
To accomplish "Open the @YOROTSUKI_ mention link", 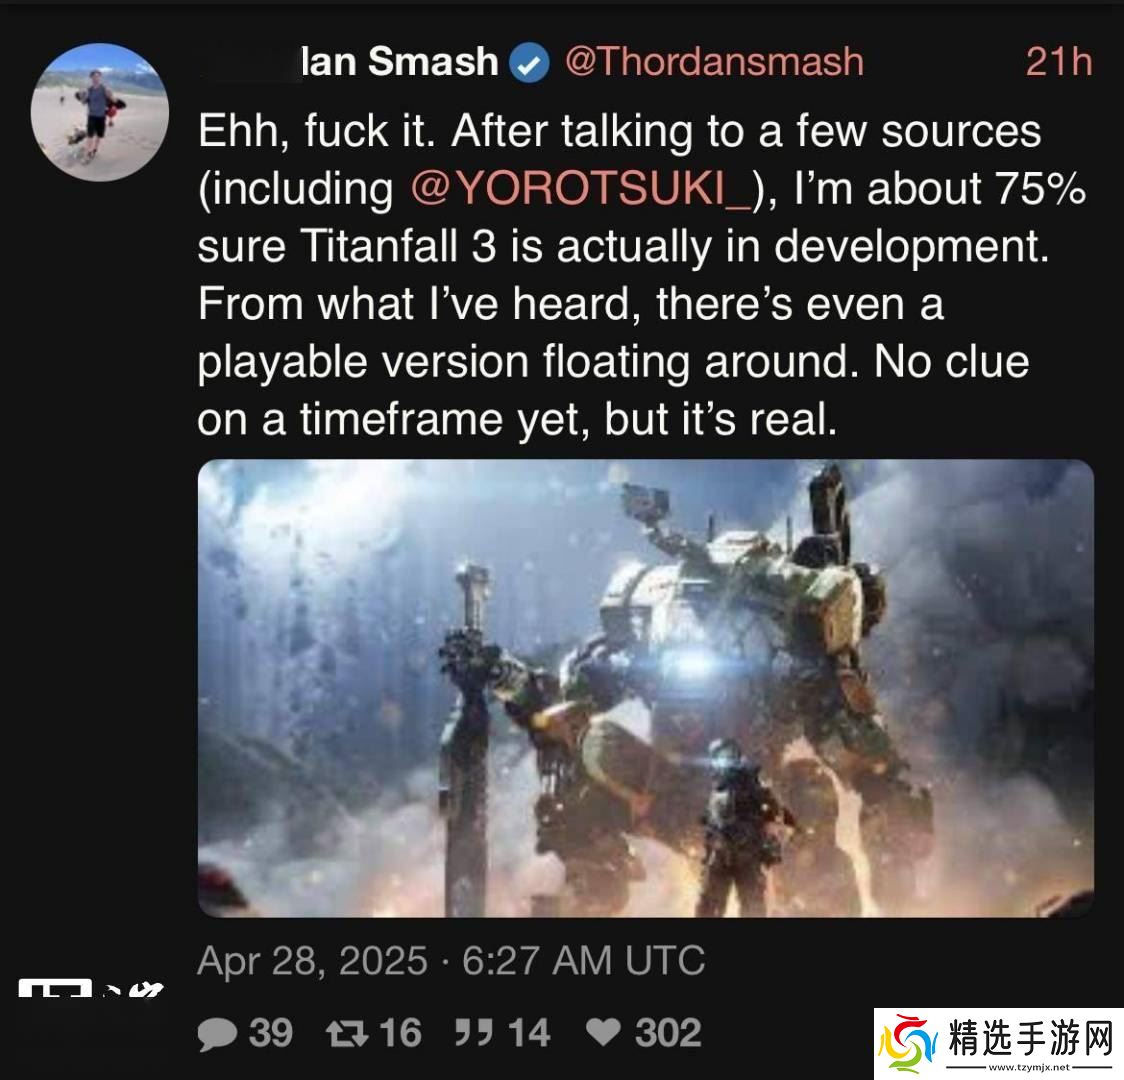I will click(x=581, y=189).
